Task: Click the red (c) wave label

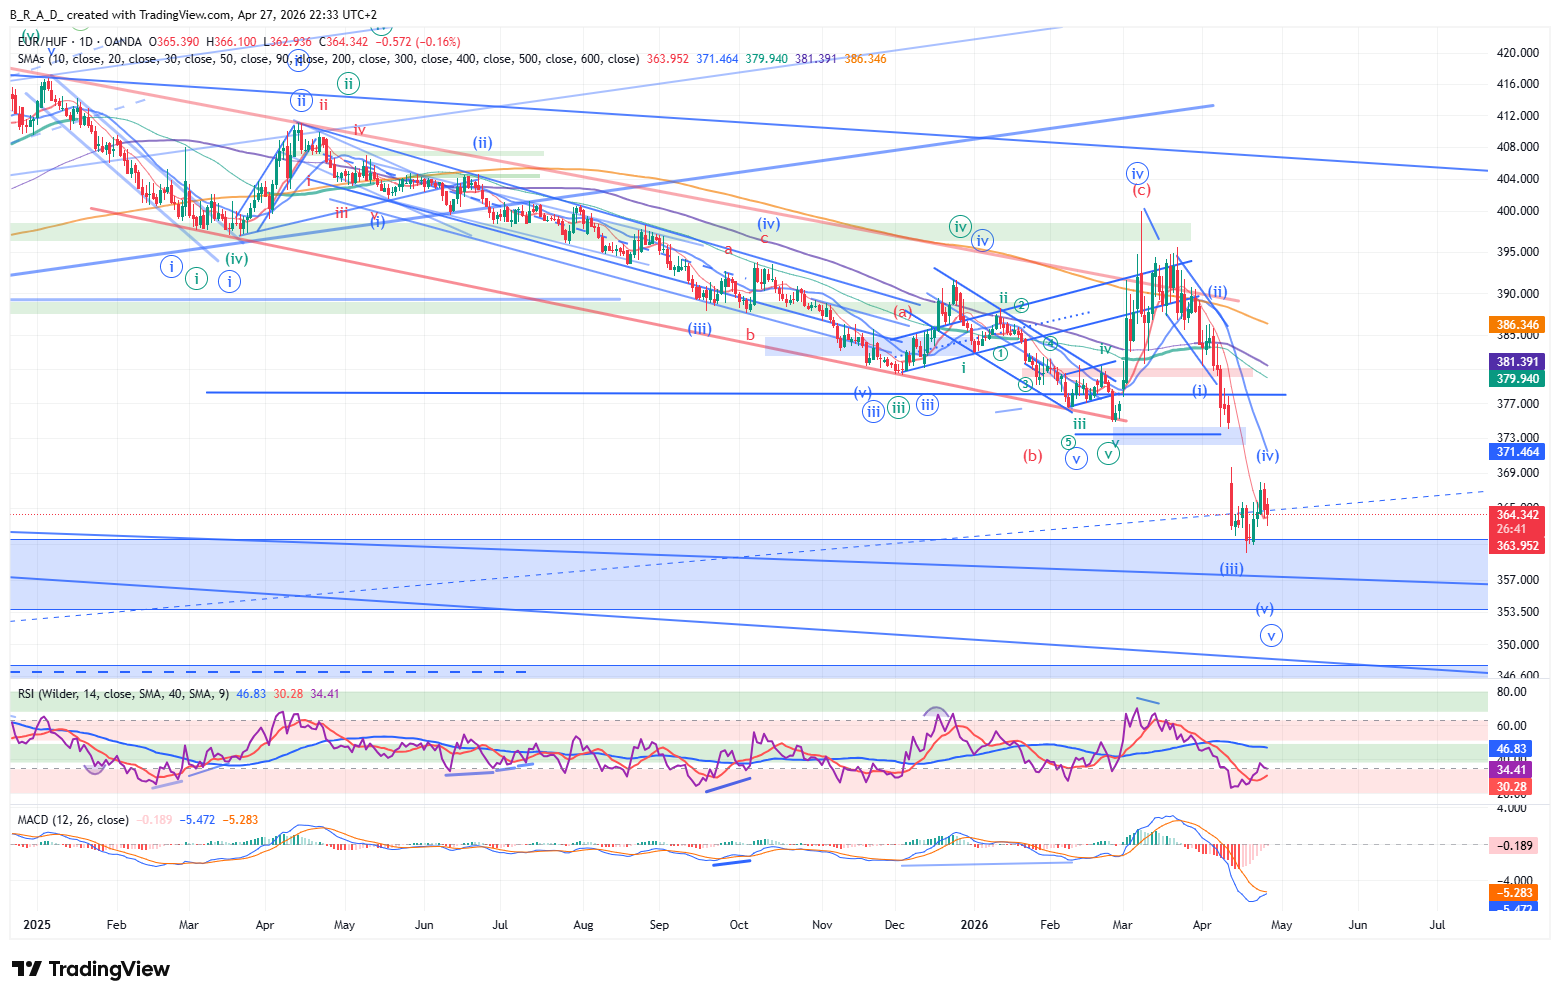Action: (1141, 190)
